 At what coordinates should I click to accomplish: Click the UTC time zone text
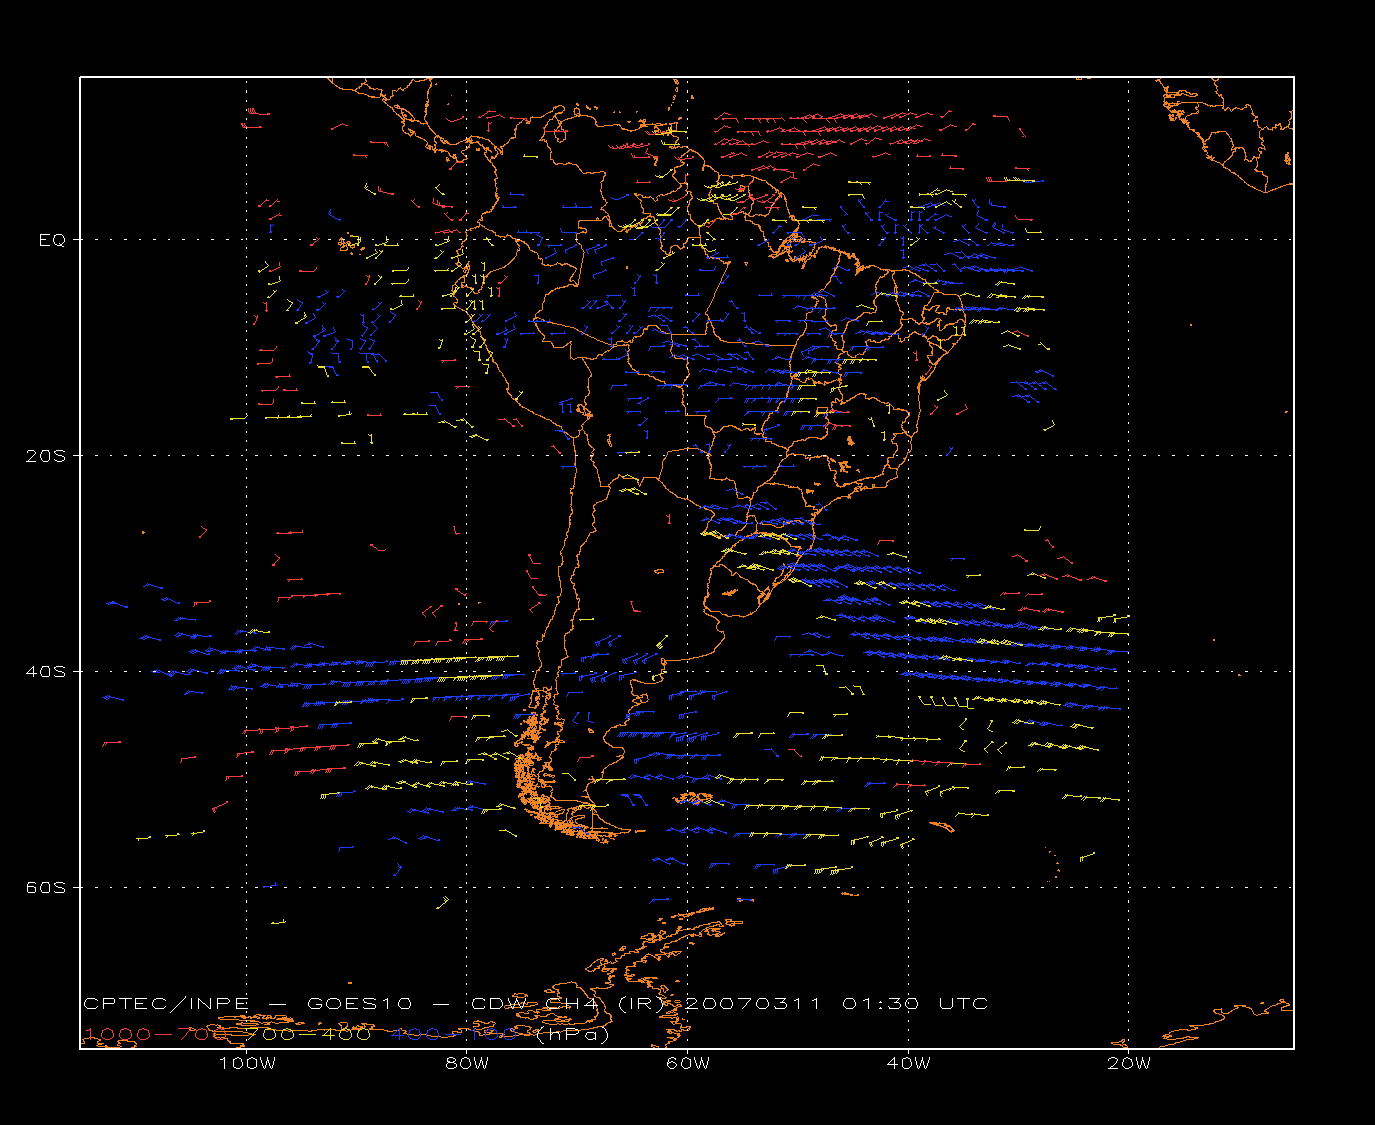(963, 1003)
